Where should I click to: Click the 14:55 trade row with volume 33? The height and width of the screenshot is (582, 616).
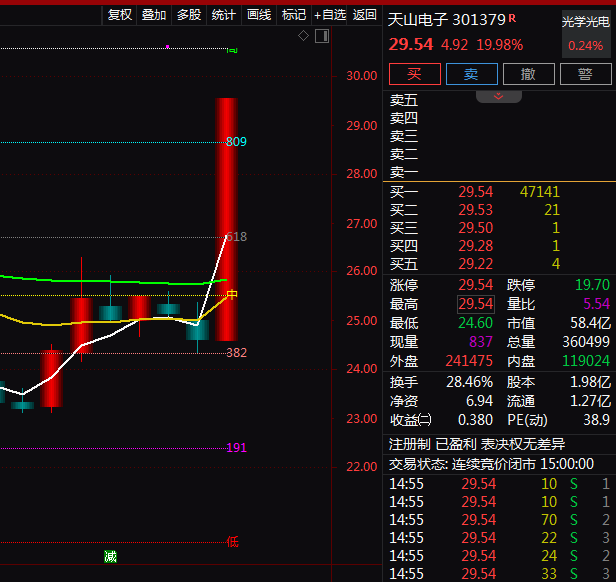tap(499, 574)
